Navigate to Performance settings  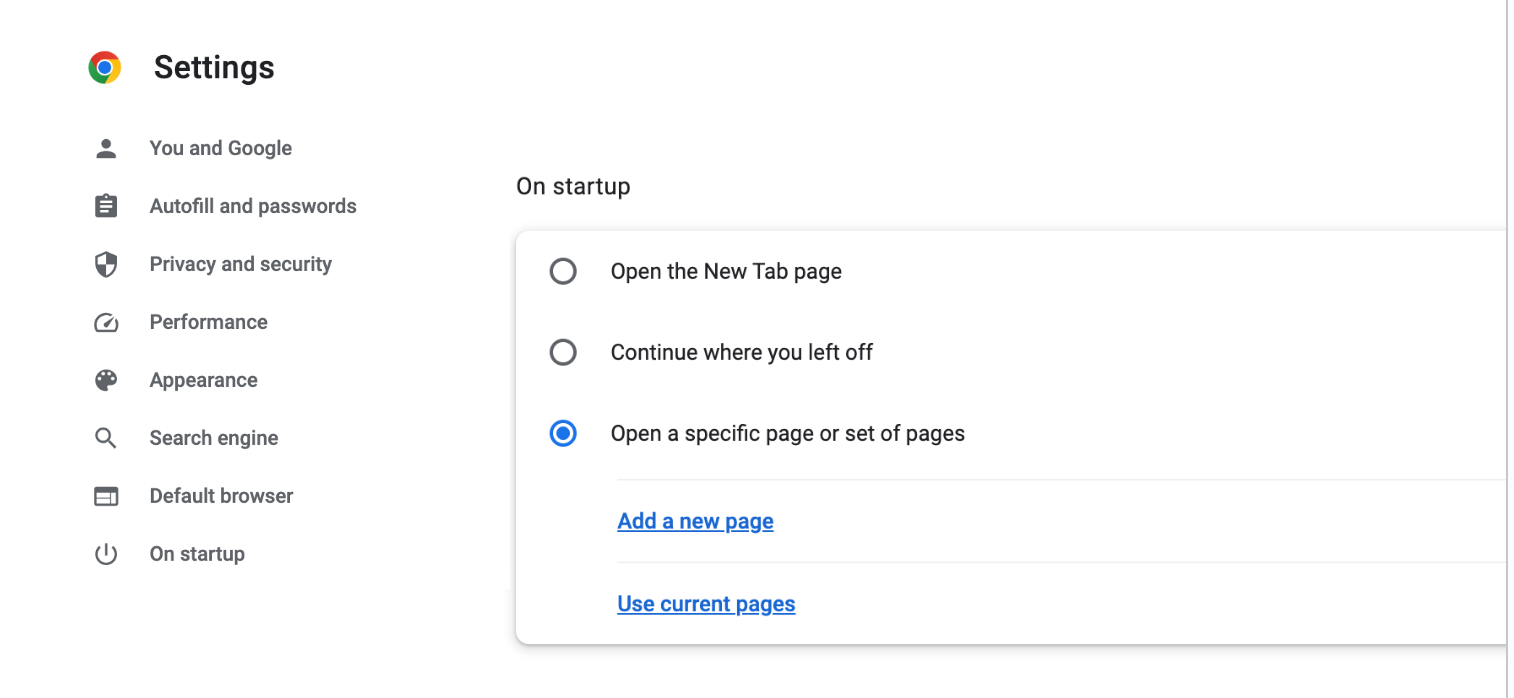209,322
